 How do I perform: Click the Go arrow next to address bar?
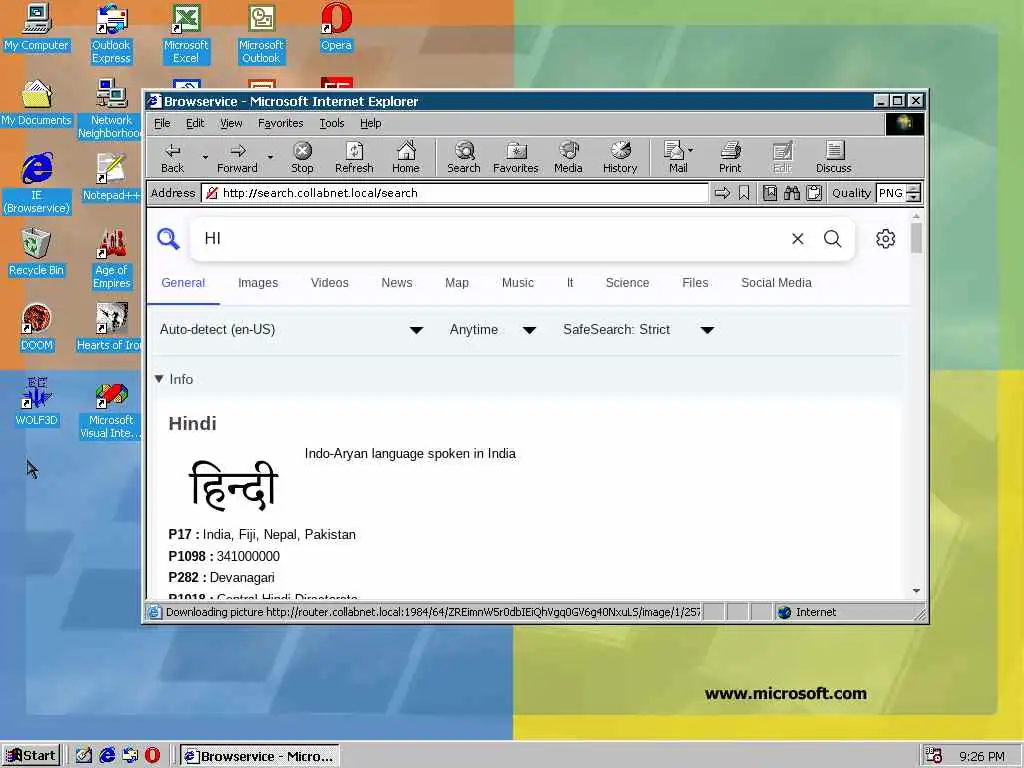(722, 193)
